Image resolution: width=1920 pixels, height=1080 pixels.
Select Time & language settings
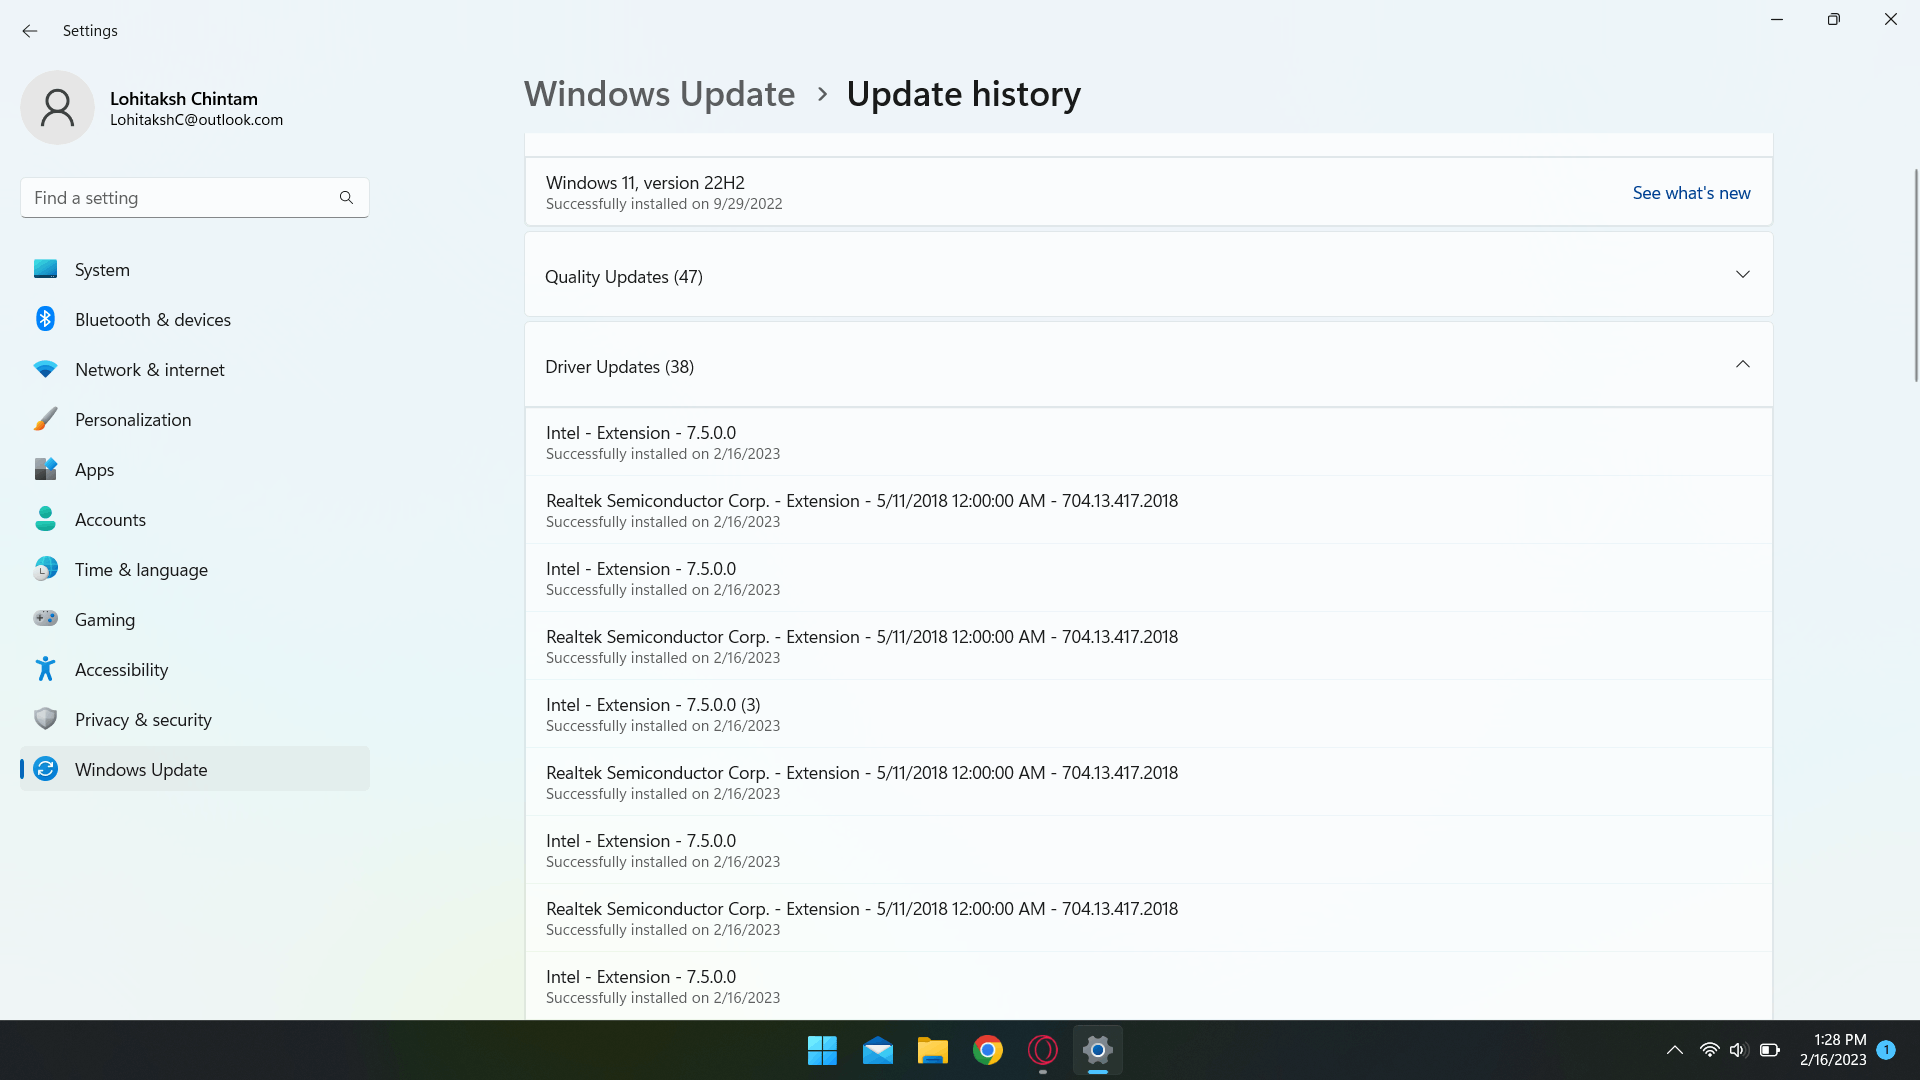(141, 569)
